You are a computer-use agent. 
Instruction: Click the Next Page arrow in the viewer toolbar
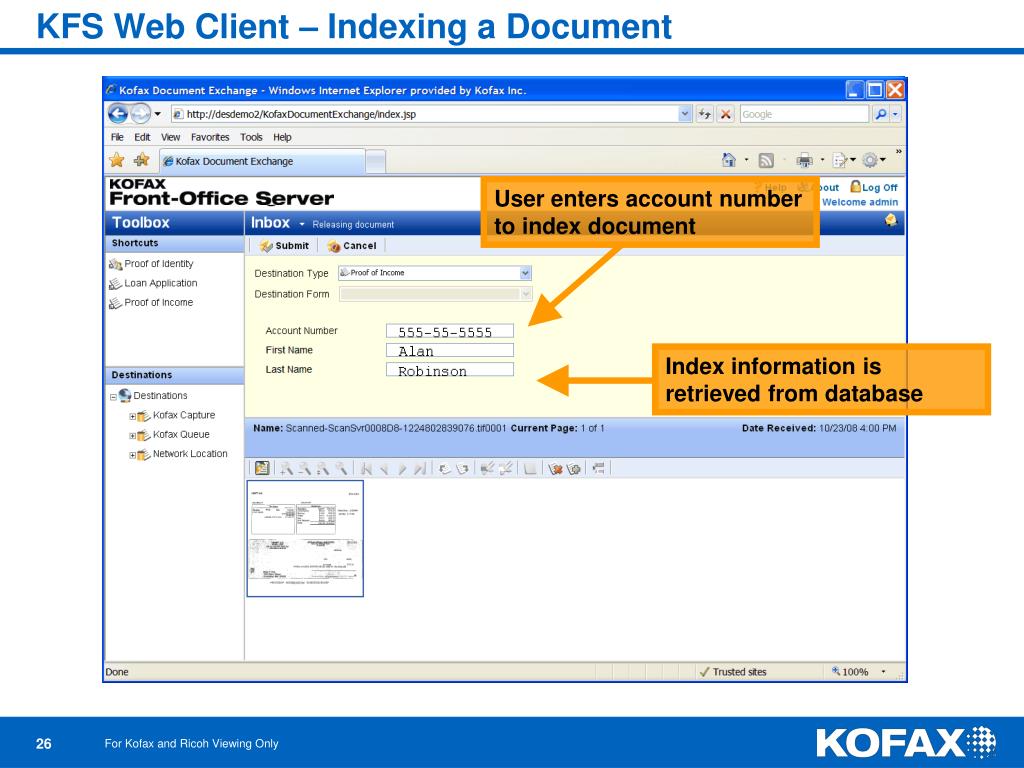402,468
